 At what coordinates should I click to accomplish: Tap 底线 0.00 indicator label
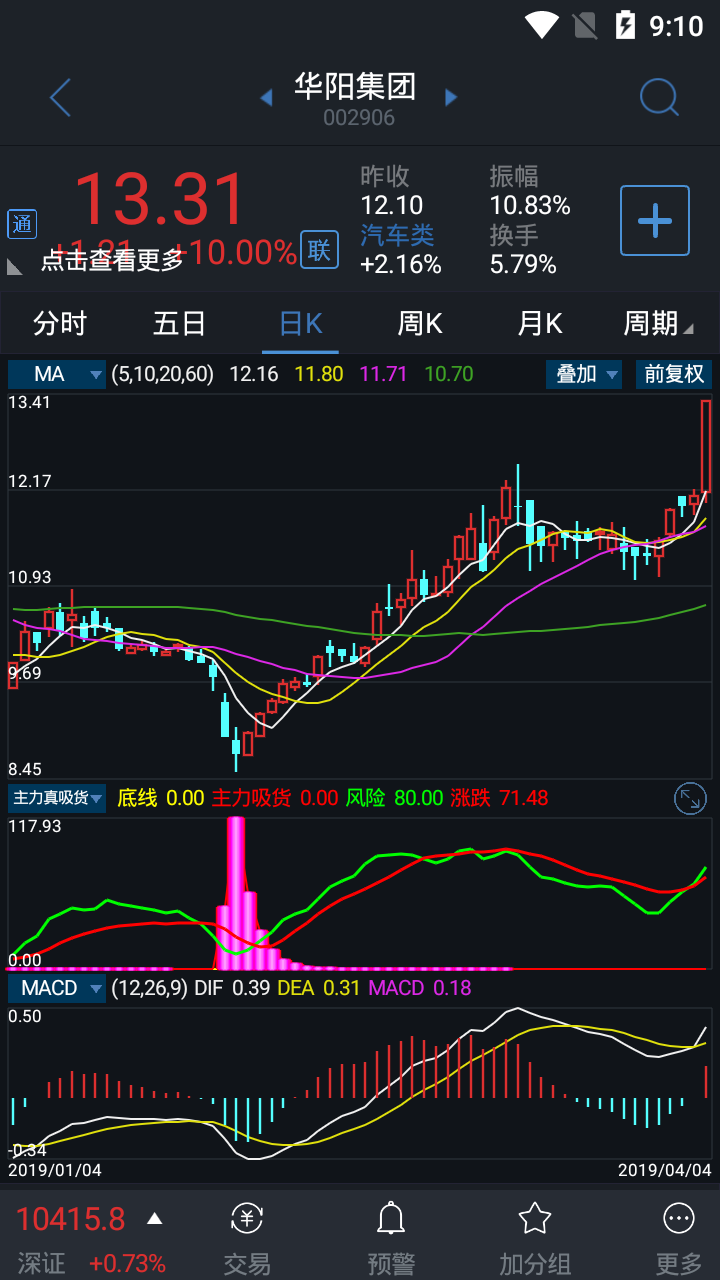(x=161, y=798)
